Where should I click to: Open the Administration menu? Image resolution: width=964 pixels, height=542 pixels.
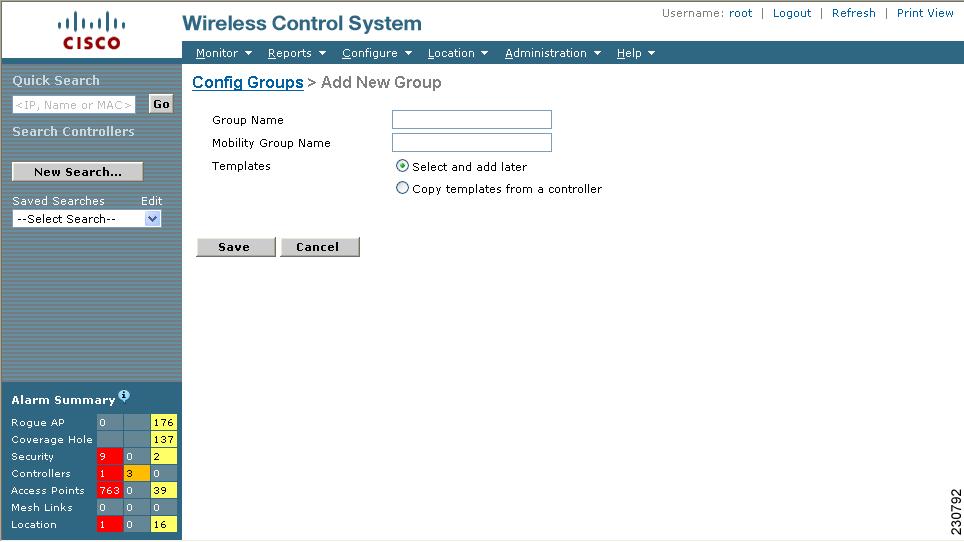click(x=553, y=53)
